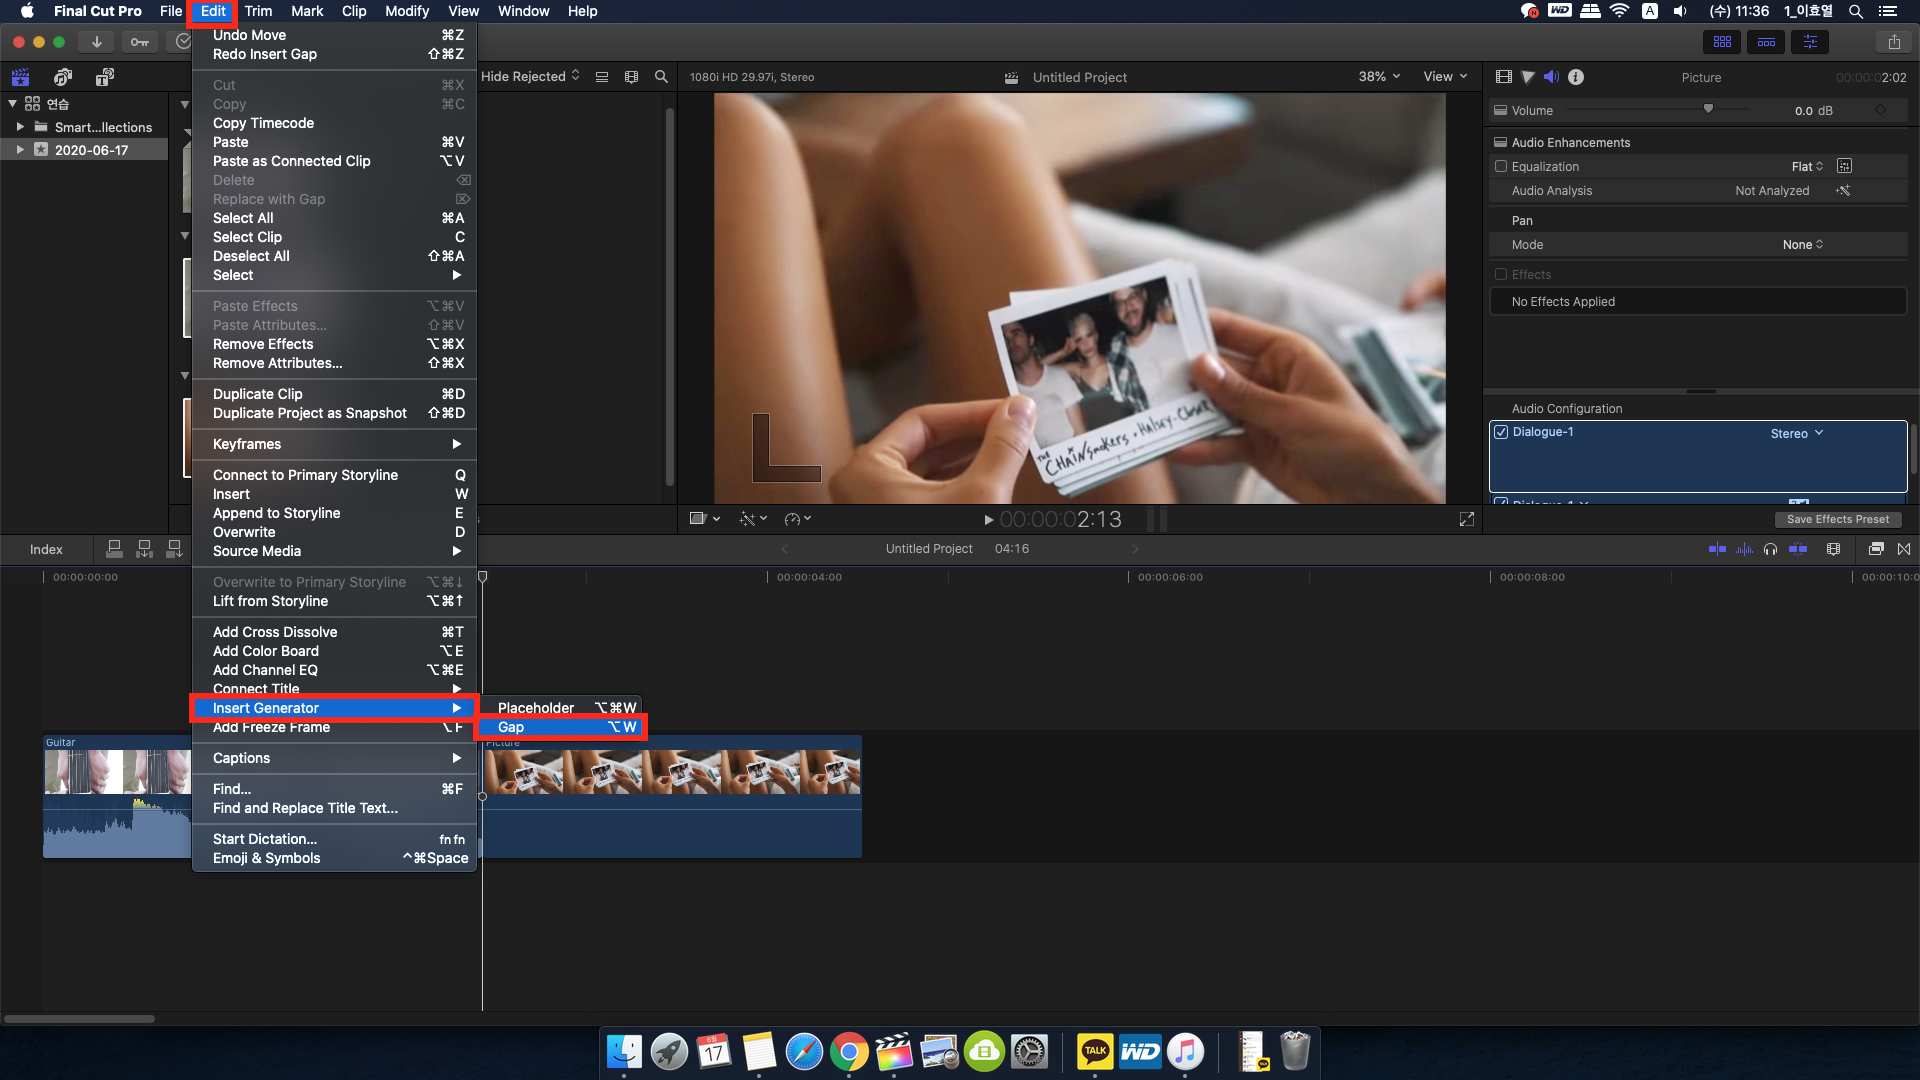Image resolution: width=1920 pixels, height=1080 pixels.
Task: Click the import media down-arrow icon
Action: pyautogui.click(x=96, y=42)
